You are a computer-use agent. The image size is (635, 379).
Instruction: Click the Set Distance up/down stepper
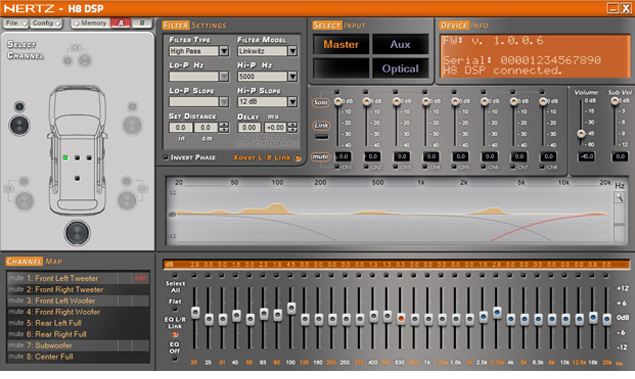[223, 128]
